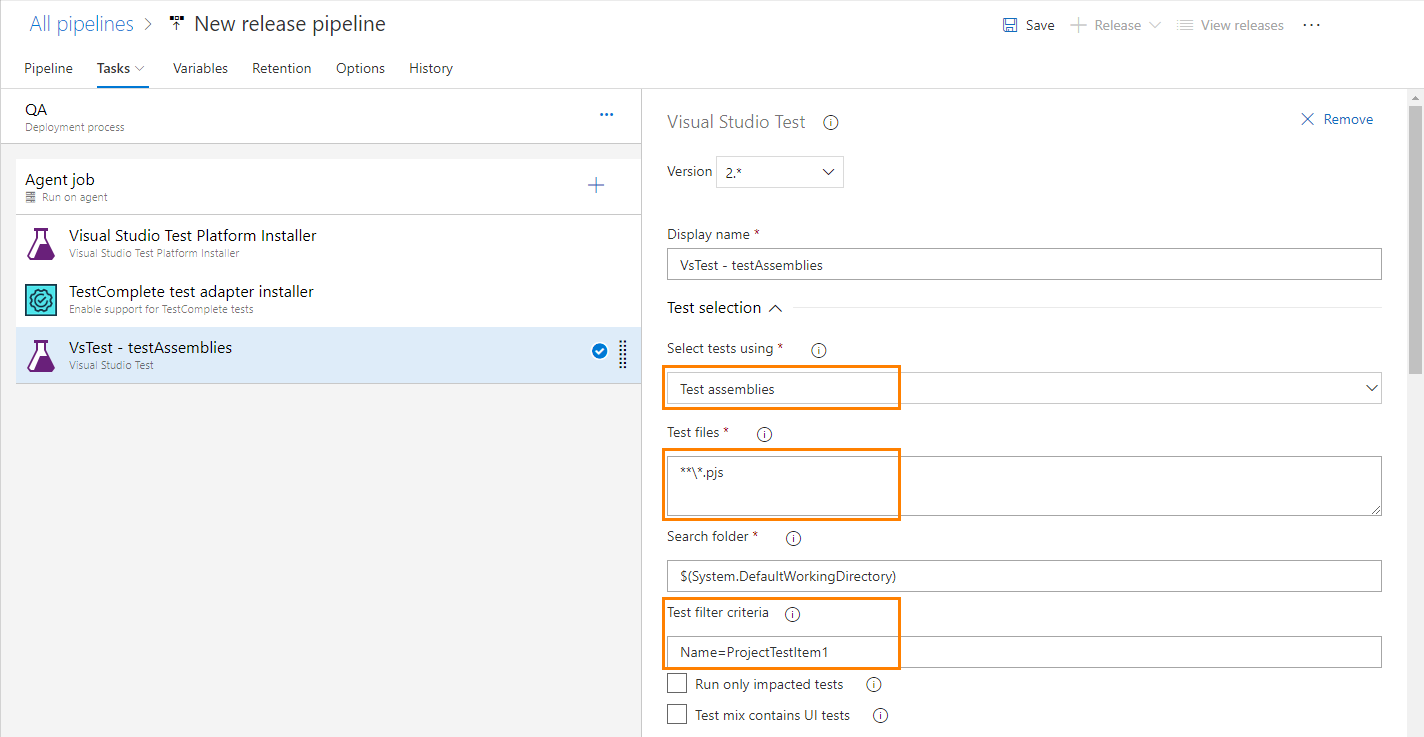Switch to the Variables tab

pos(200,68)
